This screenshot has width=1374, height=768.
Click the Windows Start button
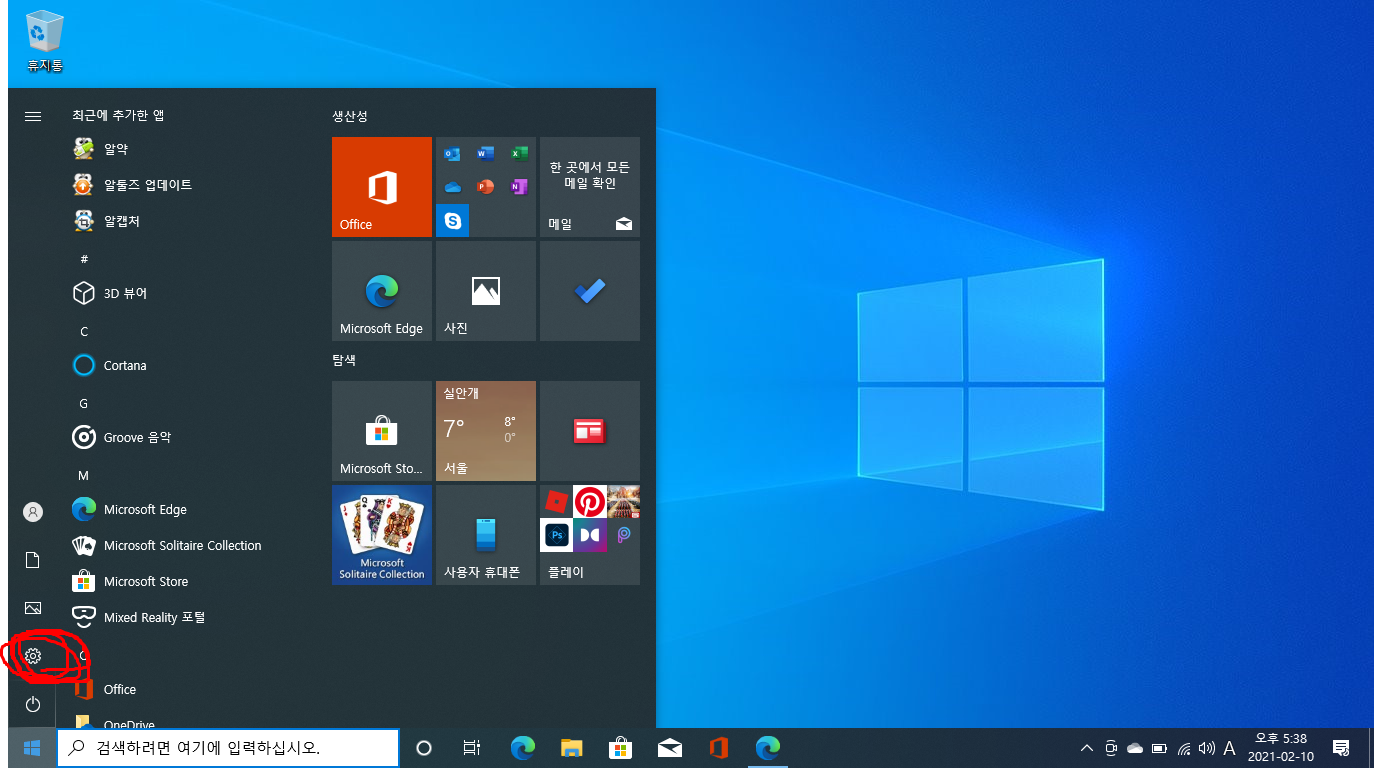pos(32,747)
